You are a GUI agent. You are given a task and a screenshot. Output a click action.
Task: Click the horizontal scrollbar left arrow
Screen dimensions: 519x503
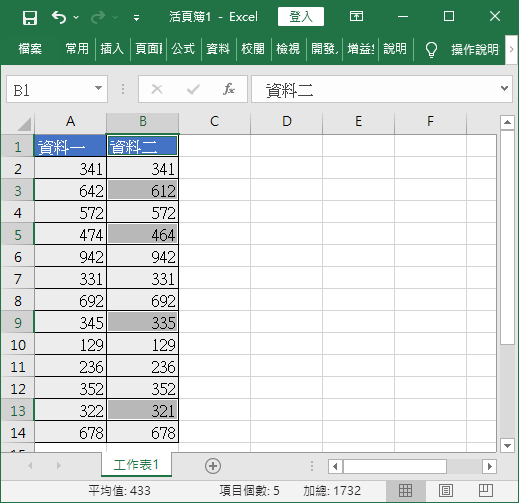point(335,466)
